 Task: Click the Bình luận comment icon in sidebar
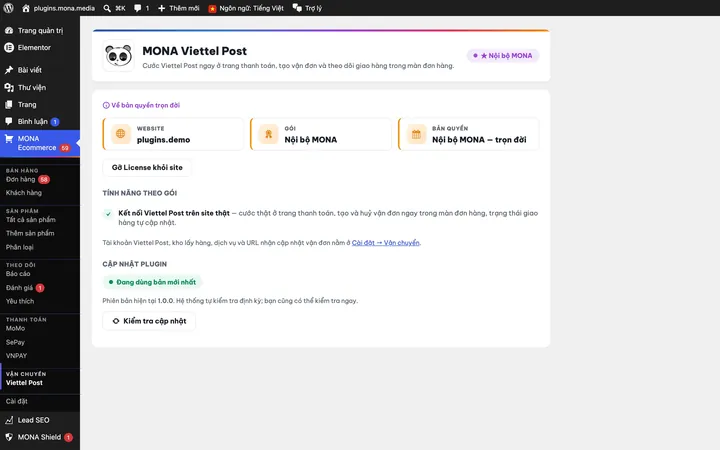[9, 121]
